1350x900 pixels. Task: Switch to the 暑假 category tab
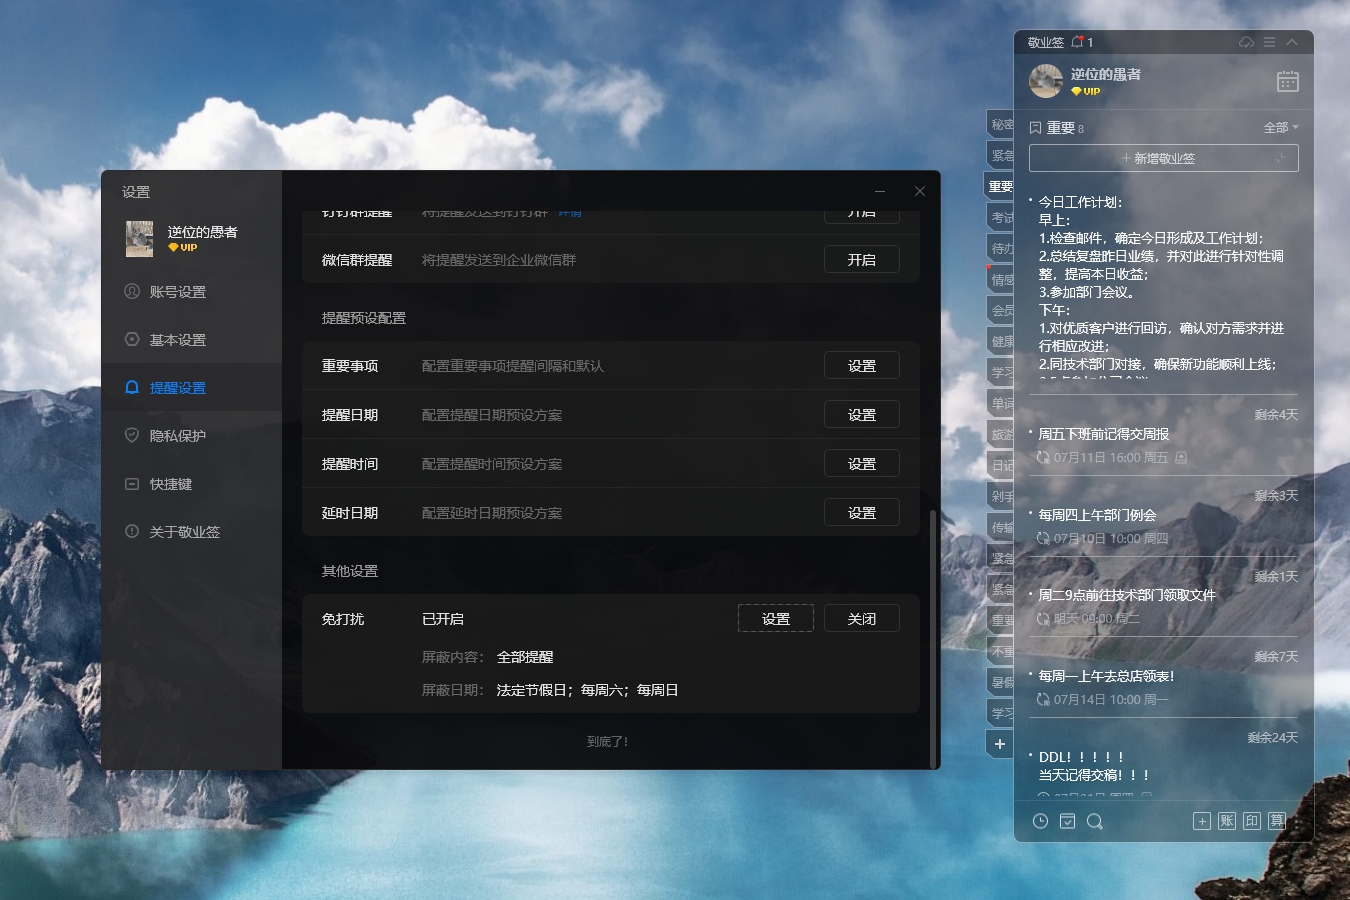(x=1001, y=682)
